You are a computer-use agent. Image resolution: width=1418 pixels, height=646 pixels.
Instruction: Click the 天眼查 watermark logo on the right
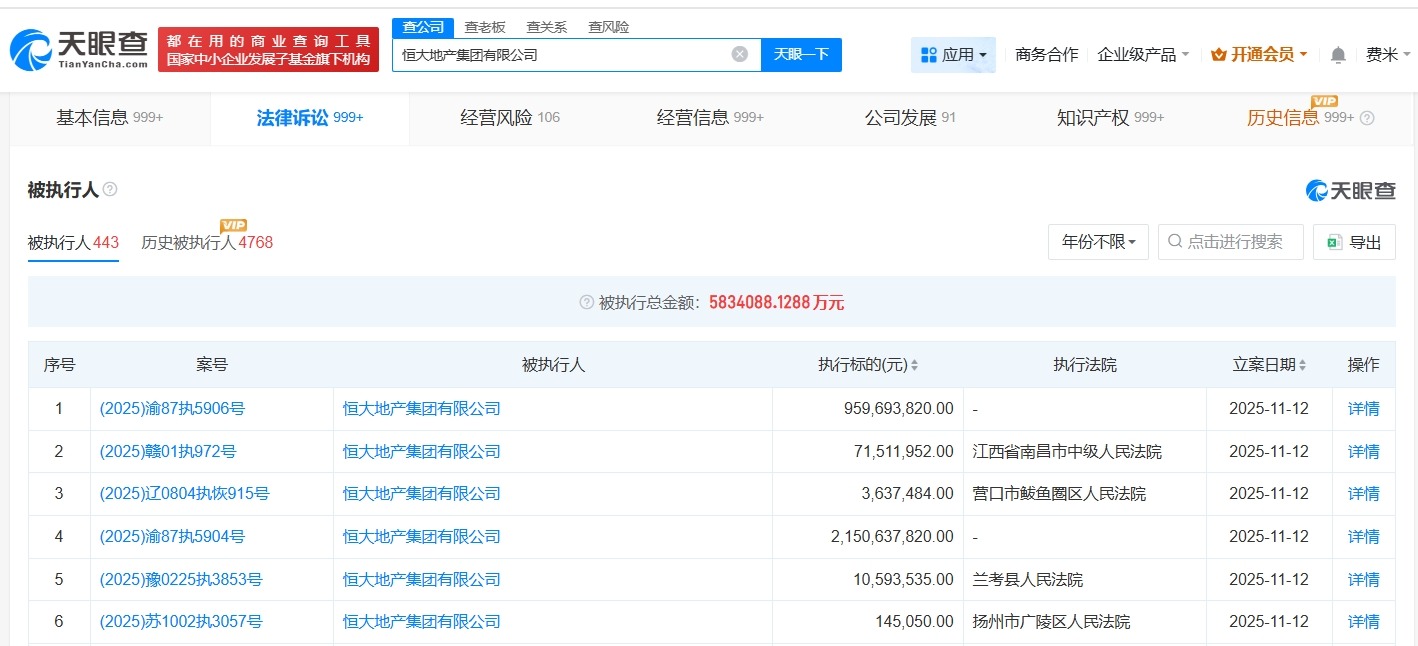point(1353,189)
